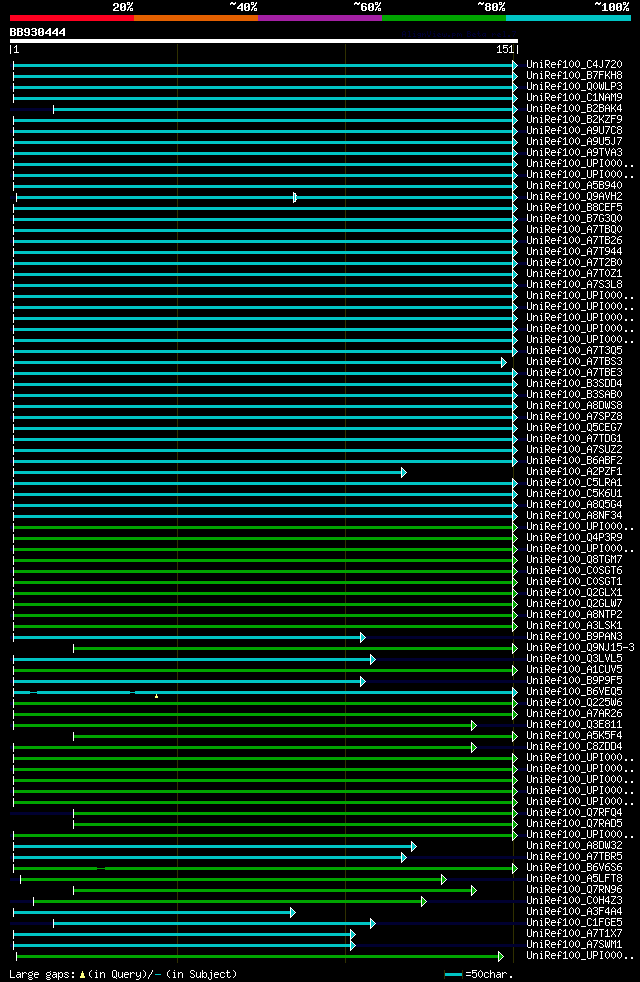Viewport: 640px width, 982px height.
Task: Click the orange ~40% identity legend segment
Action: (196, 18)
